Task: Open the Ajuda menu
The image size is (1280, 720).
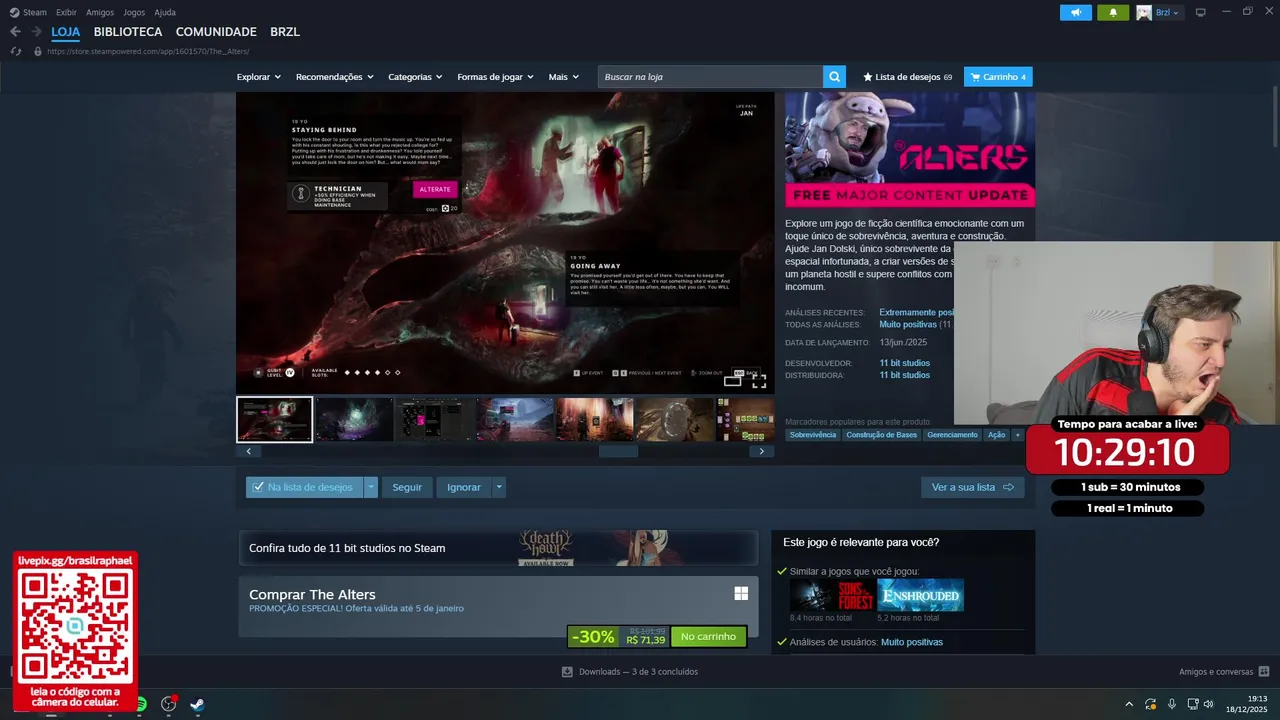Action: [x=165, y=12]
